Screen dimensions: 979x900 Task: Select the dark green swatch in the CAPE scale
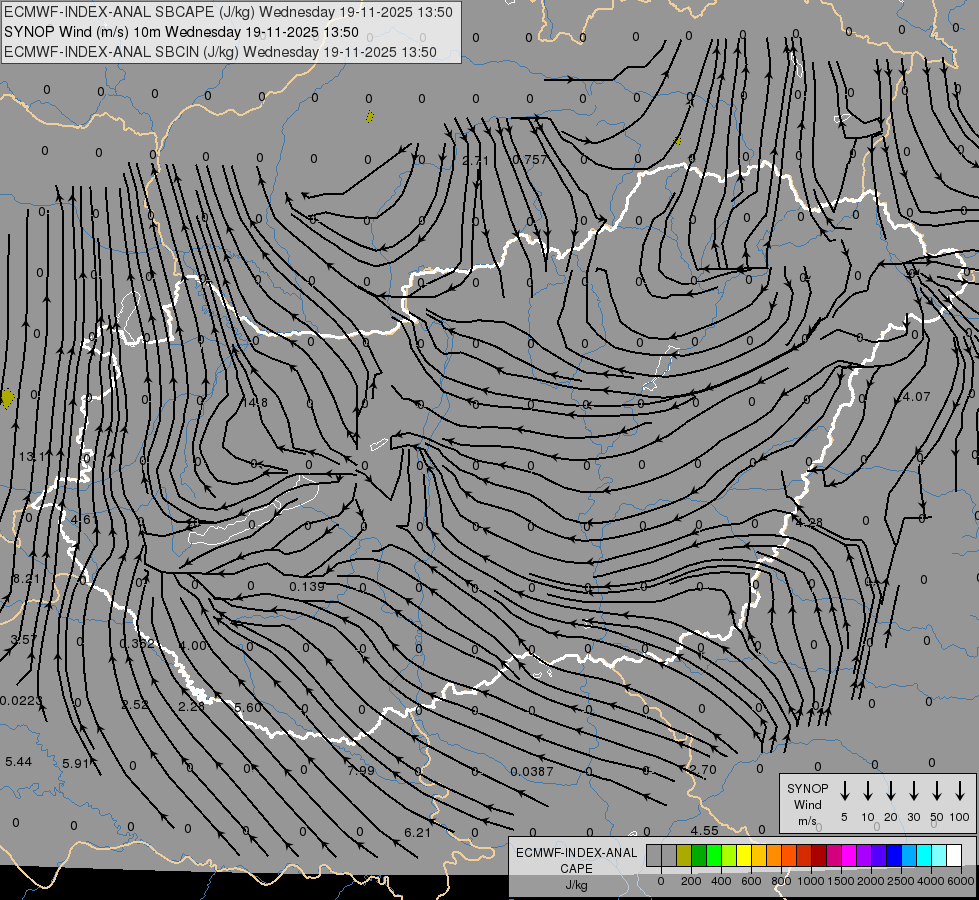[x=699, y=855]
